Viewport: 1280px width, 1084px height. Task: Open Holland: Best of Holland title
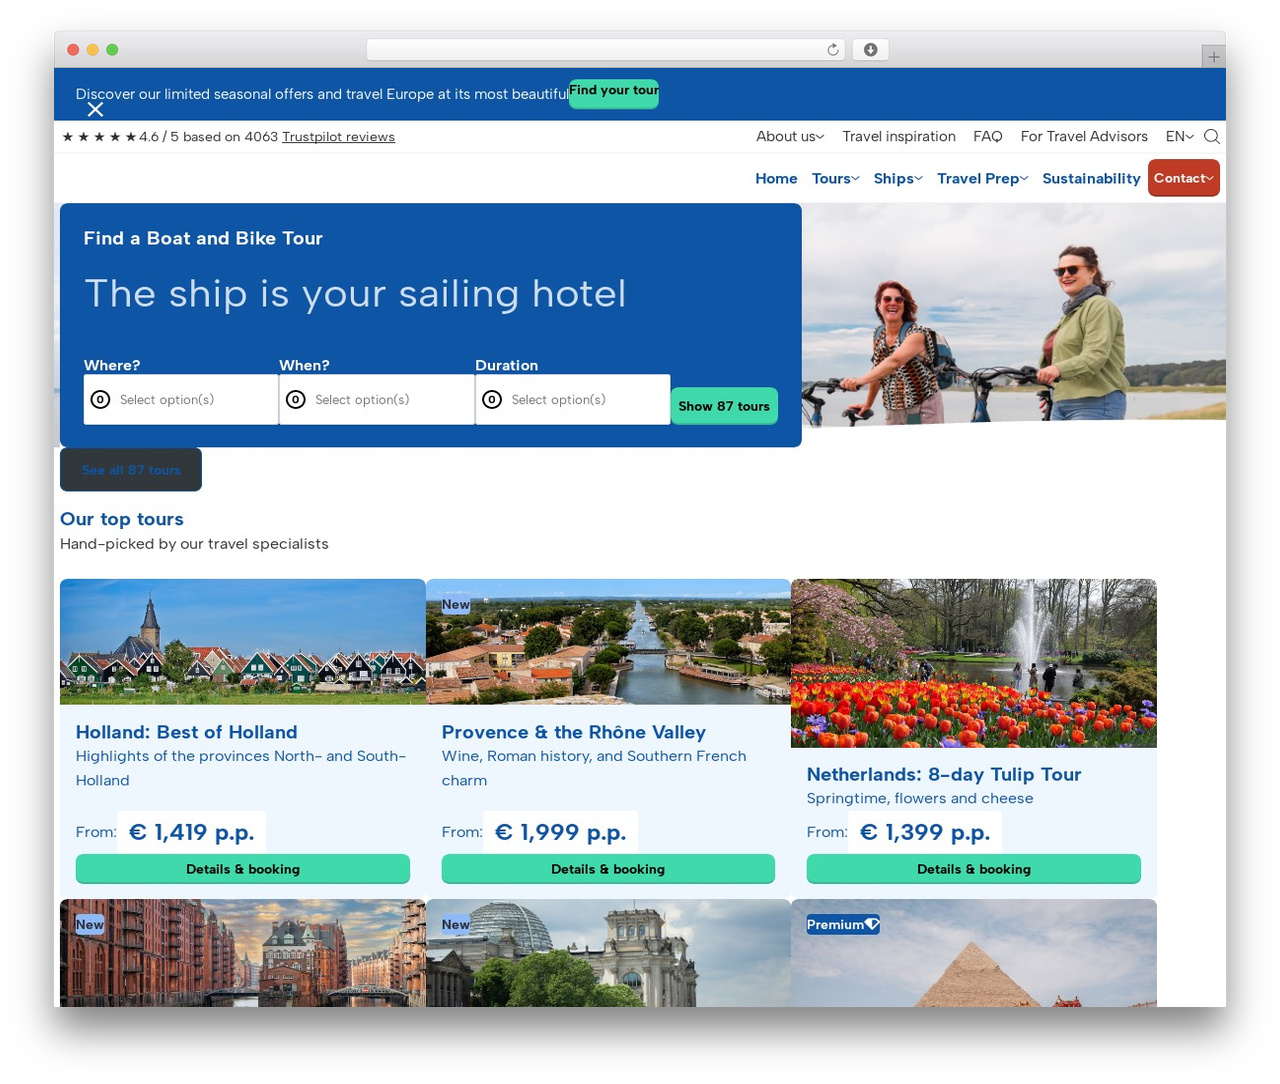coord(187,732)
